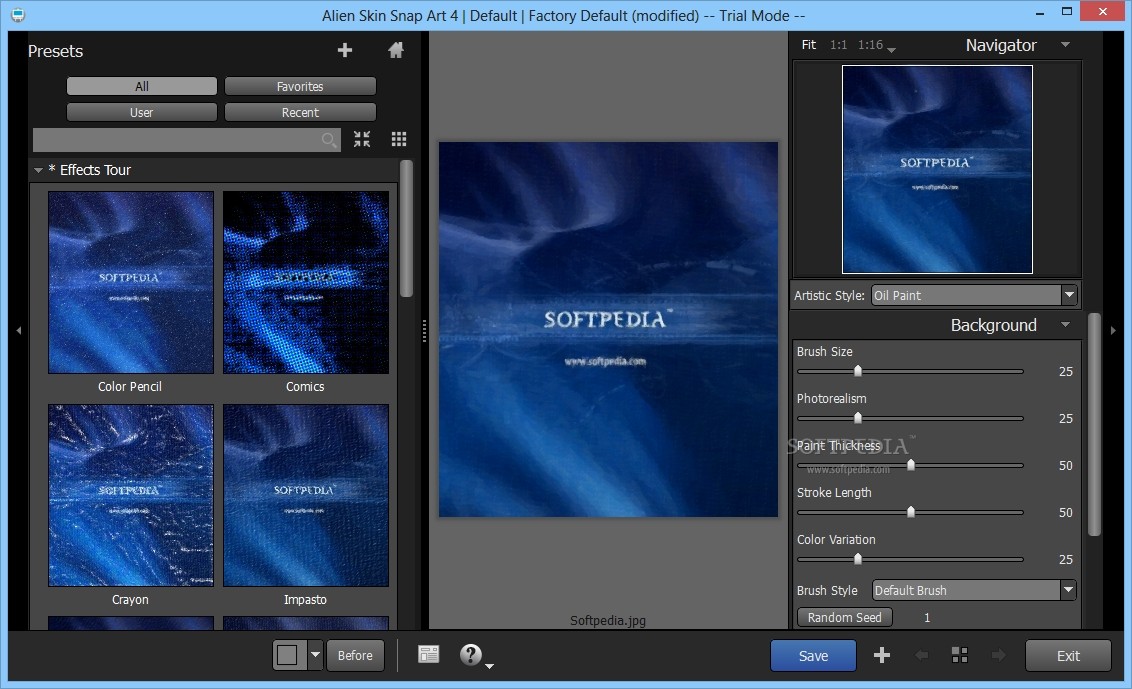Go to next image arrow
Viewport: 1132px width, 689px height.
(998, 655)
